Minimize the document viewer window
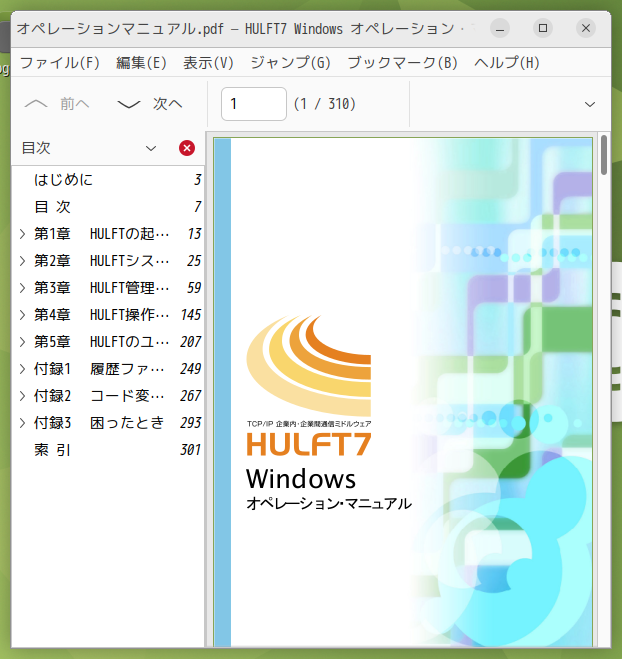 [500, 29]
